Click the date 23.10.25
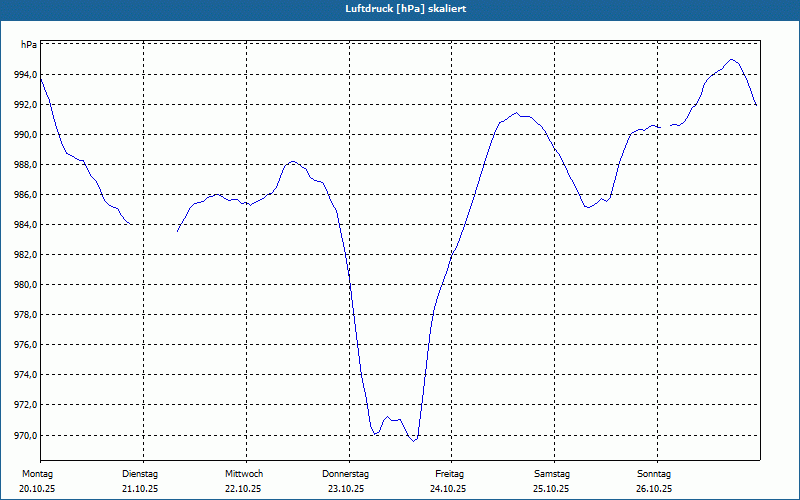 point(346,489)
